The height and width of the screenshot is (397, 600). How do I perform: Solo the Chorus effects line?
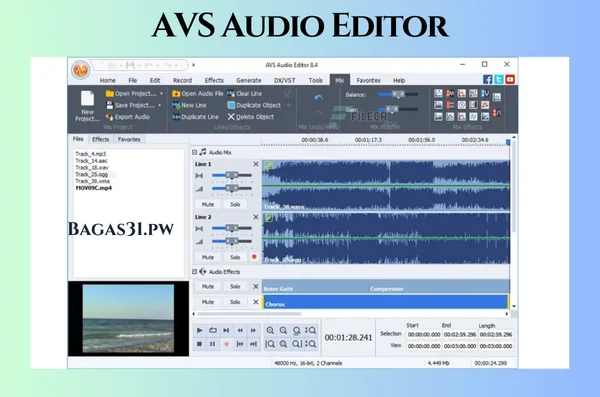tap(235, 302)
